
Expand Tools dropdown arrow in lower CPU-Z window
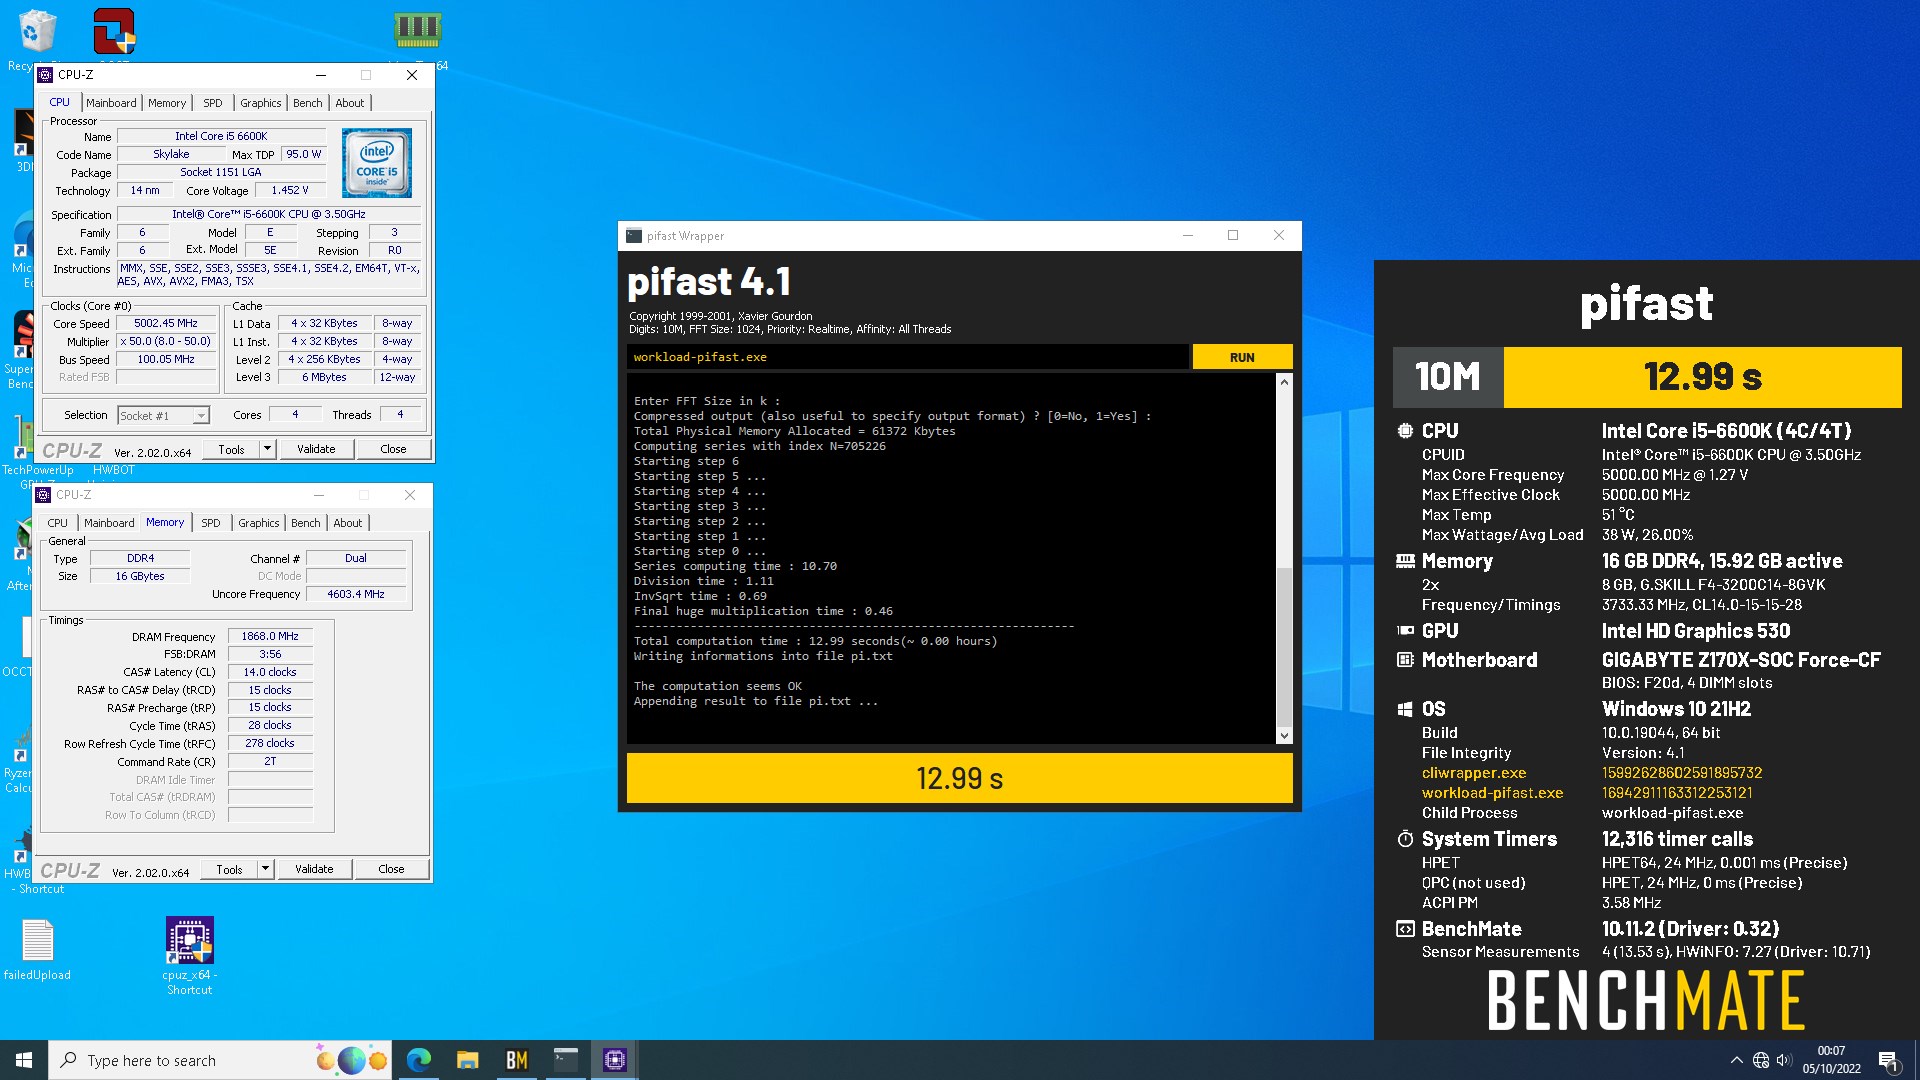(265, 869)
